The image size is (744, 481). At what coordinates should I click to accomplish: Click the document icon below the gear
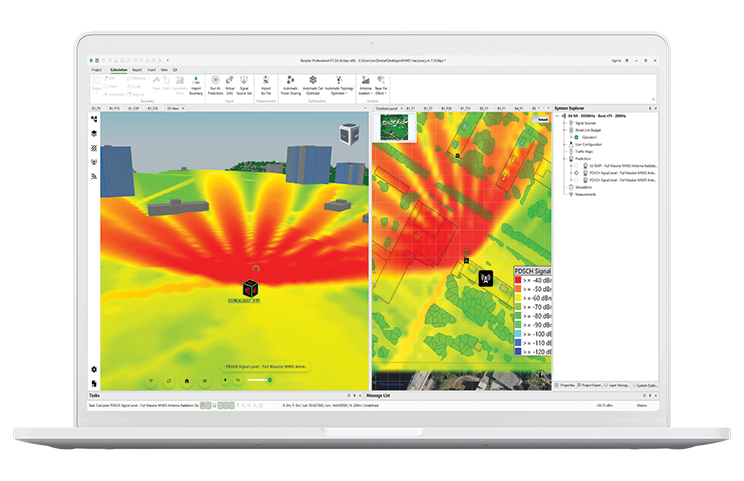coord(94,383)
